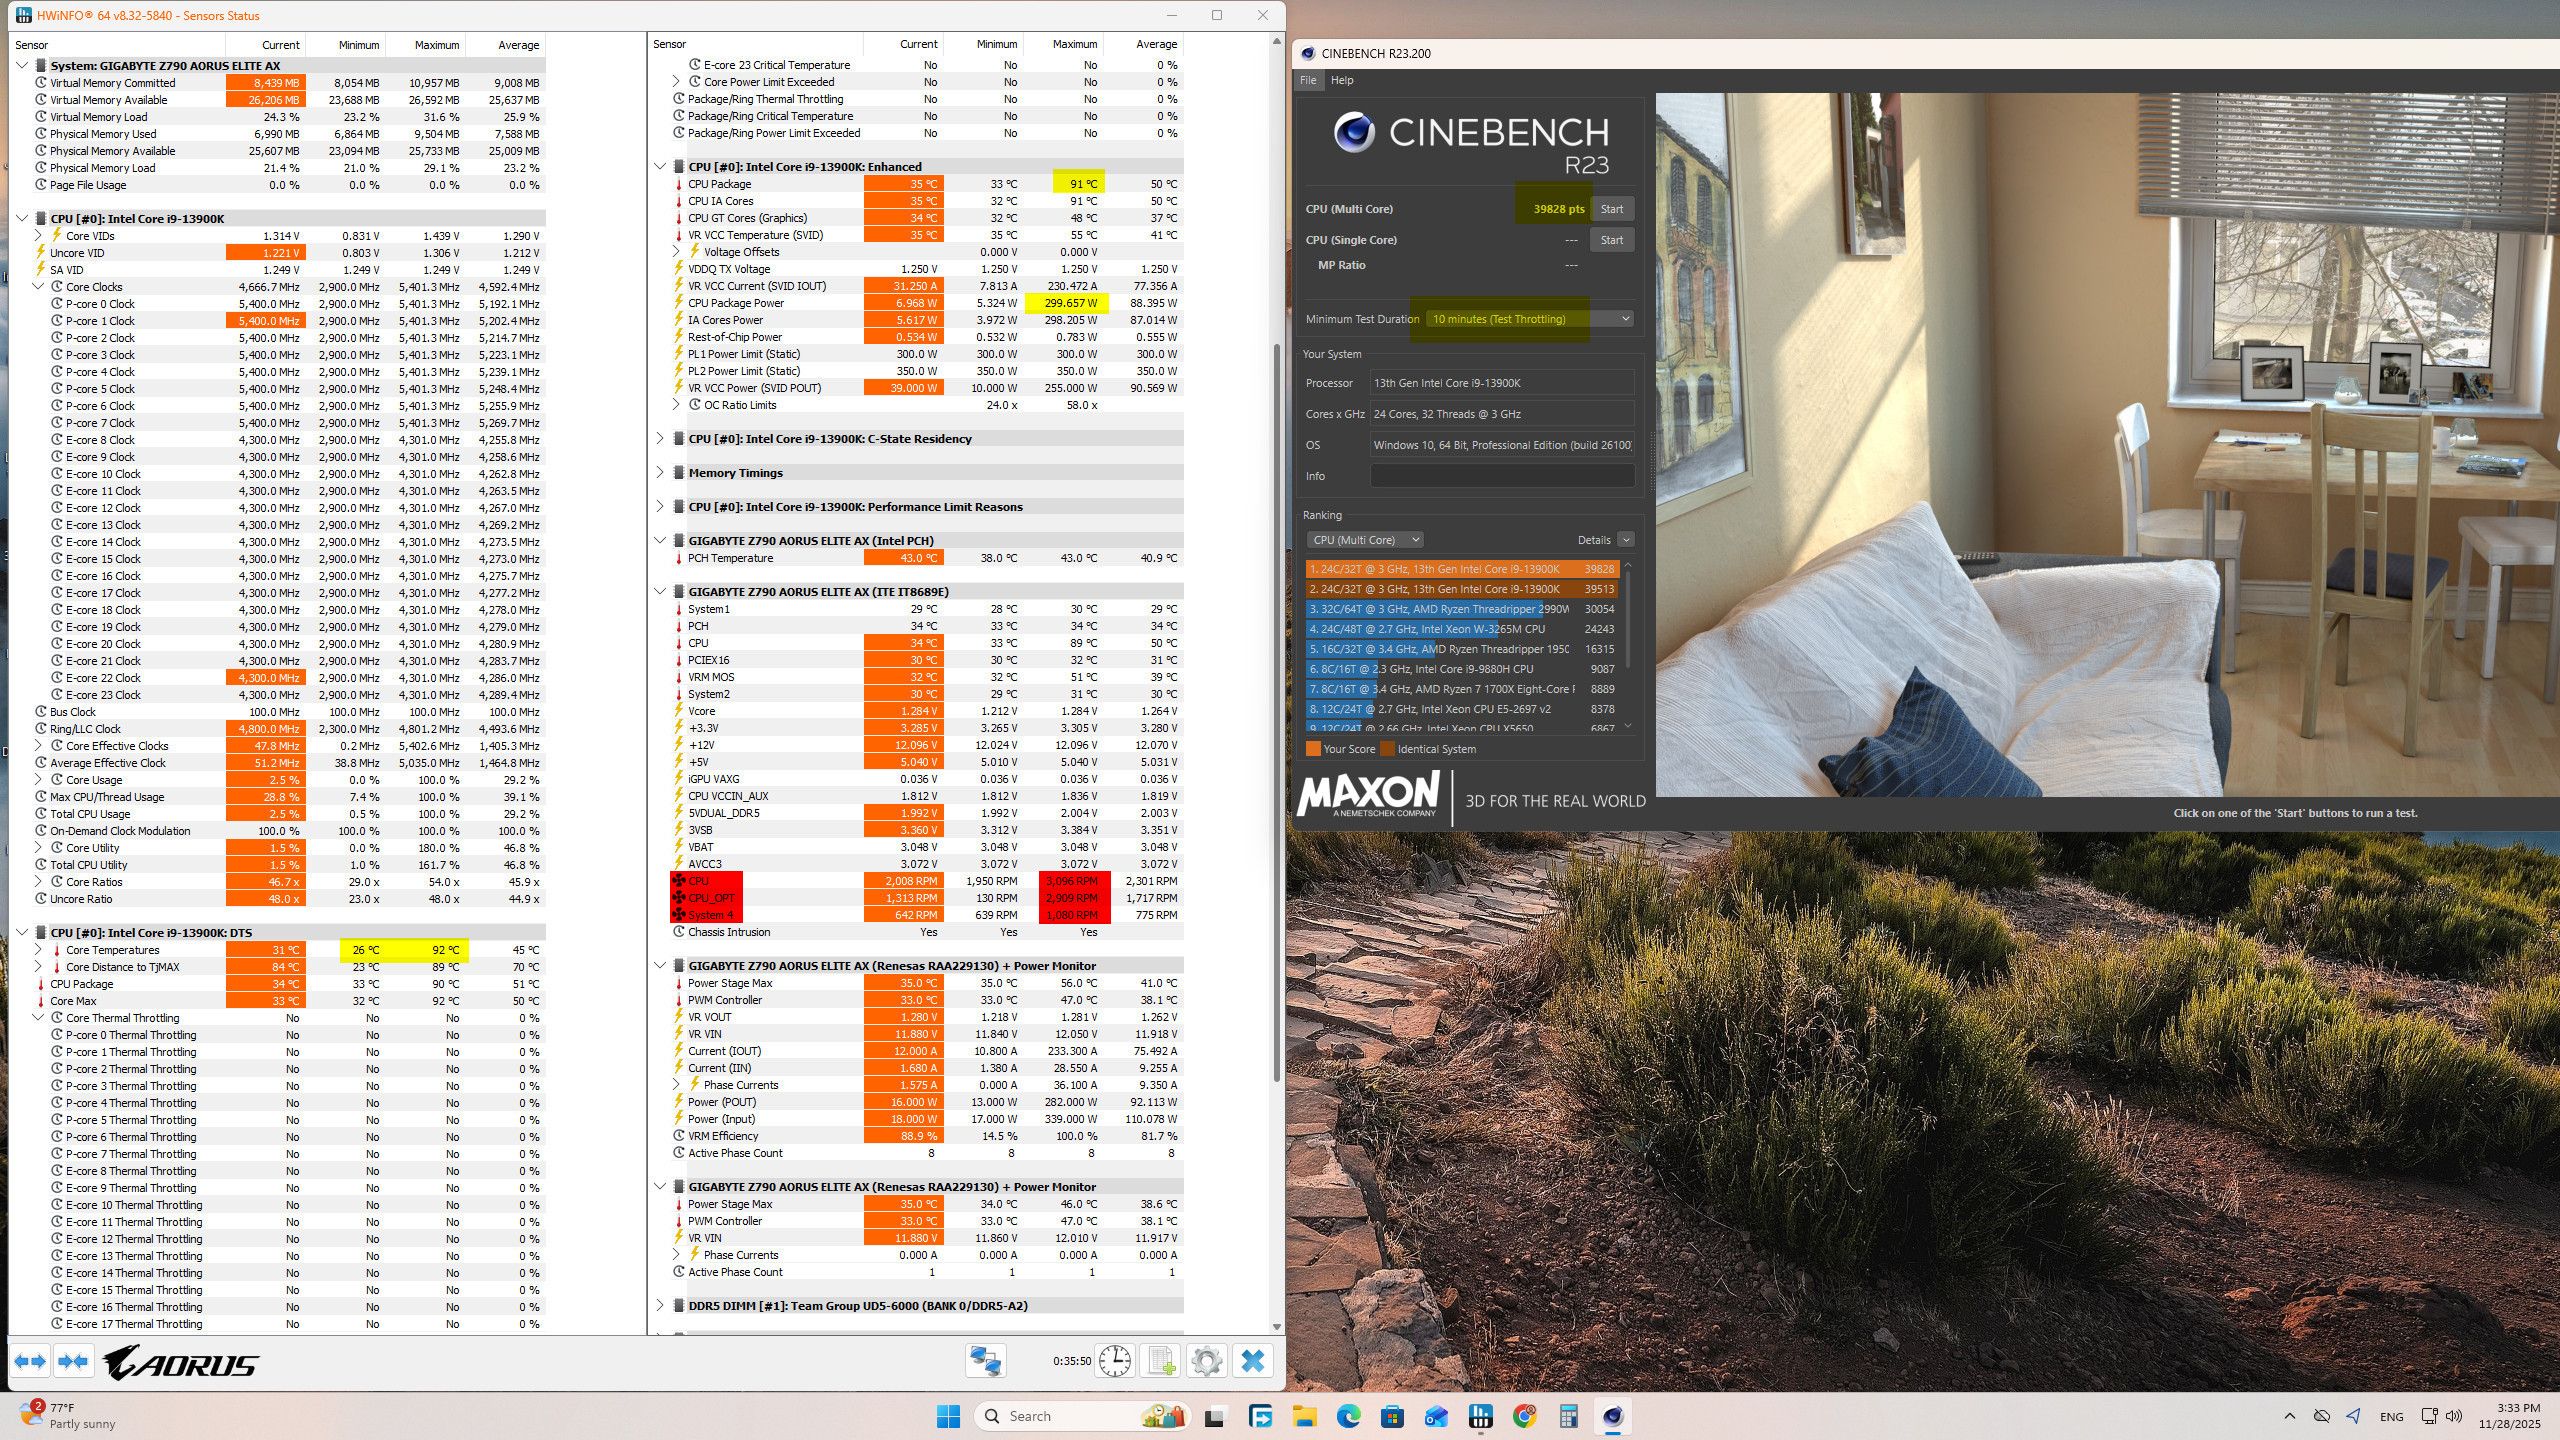Open Google Chrome from the taskbar

(x=1524, y=1416)
